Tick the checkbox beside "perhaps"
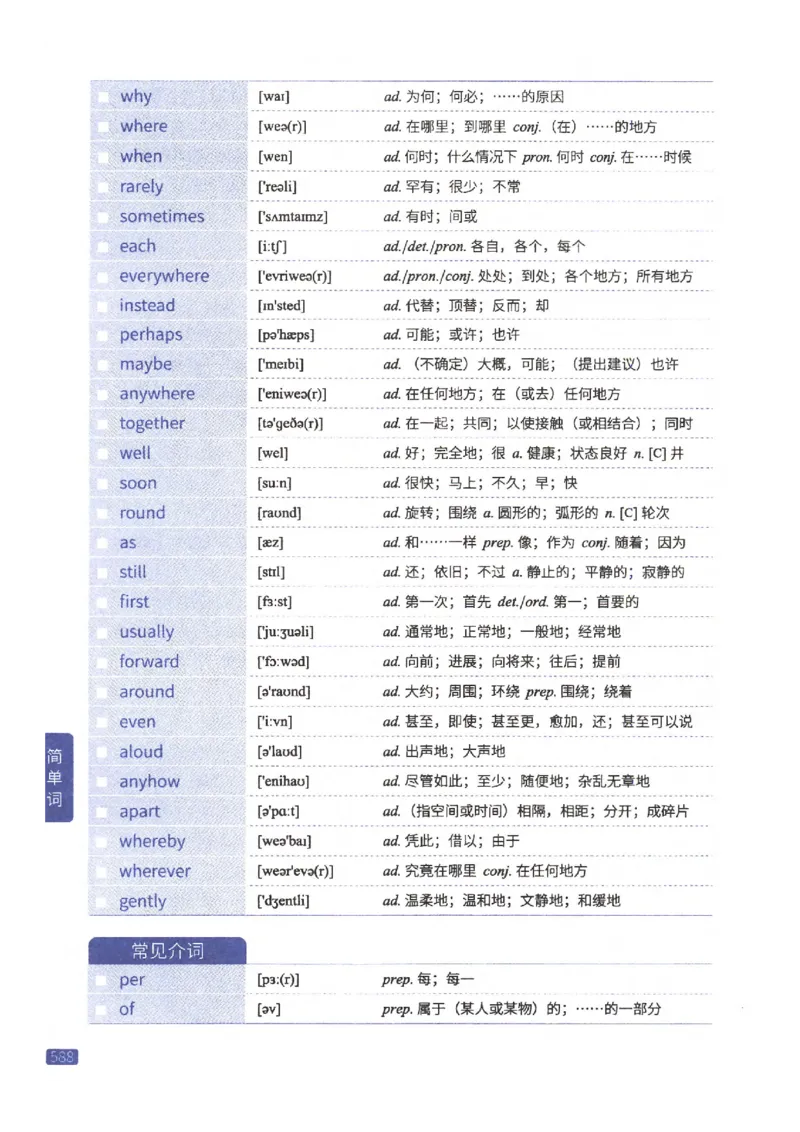This screenshot has height=1132, width=800. tap(104, 335)
